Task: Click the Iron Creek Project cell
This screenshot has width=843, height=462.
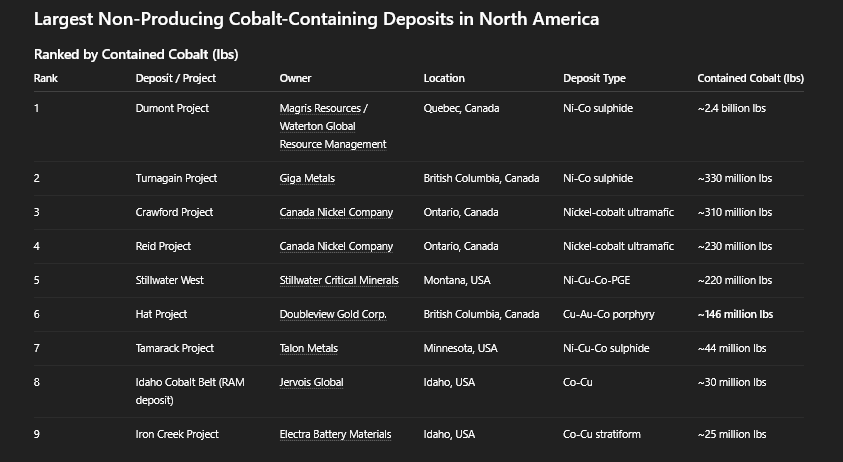Action: (x=177, y=434)
